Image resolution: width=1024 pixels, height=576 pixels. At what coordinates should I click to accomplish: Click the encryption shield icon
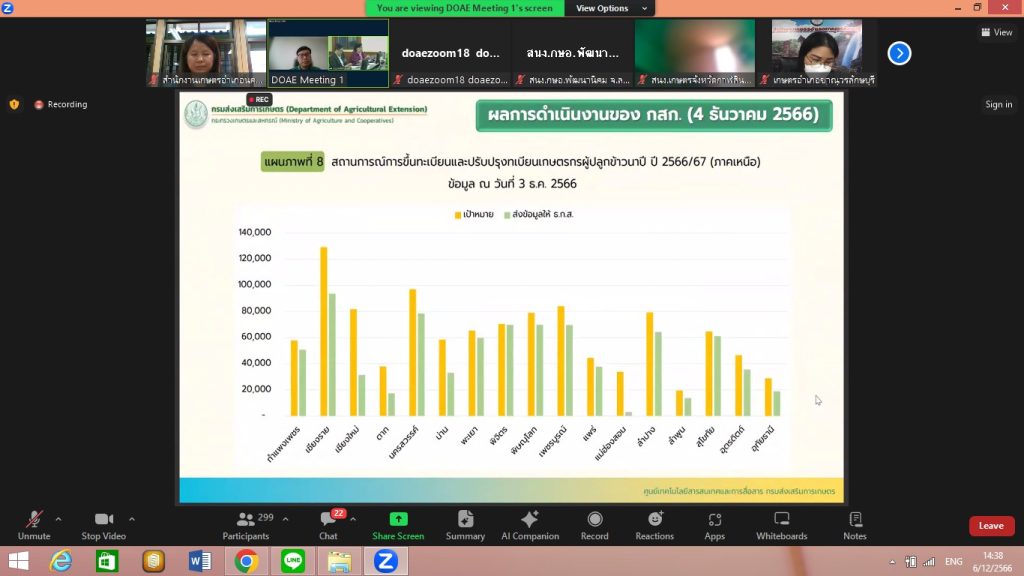coord(14,104)
